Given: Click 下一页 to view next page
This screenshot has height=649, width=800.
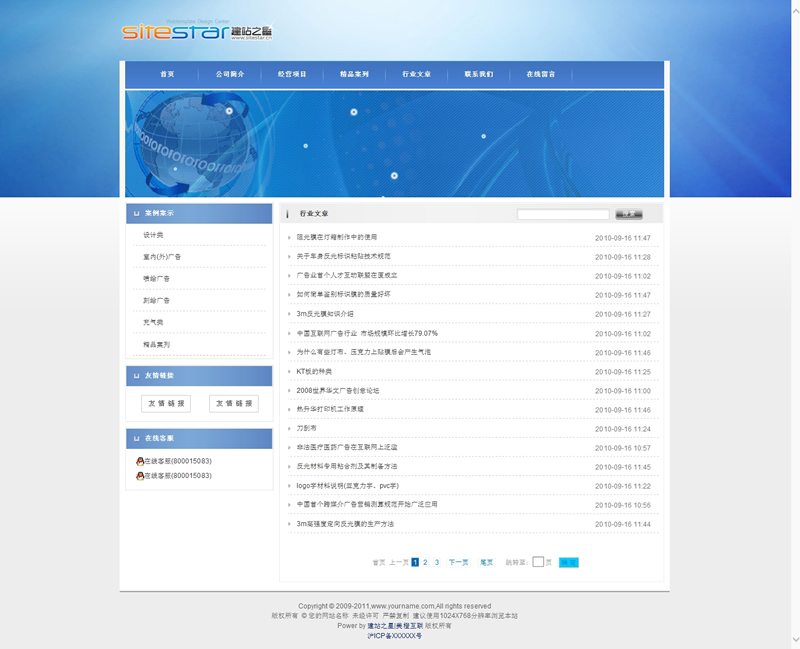Looking at the screenshot, I should click(x=458, y=563).
